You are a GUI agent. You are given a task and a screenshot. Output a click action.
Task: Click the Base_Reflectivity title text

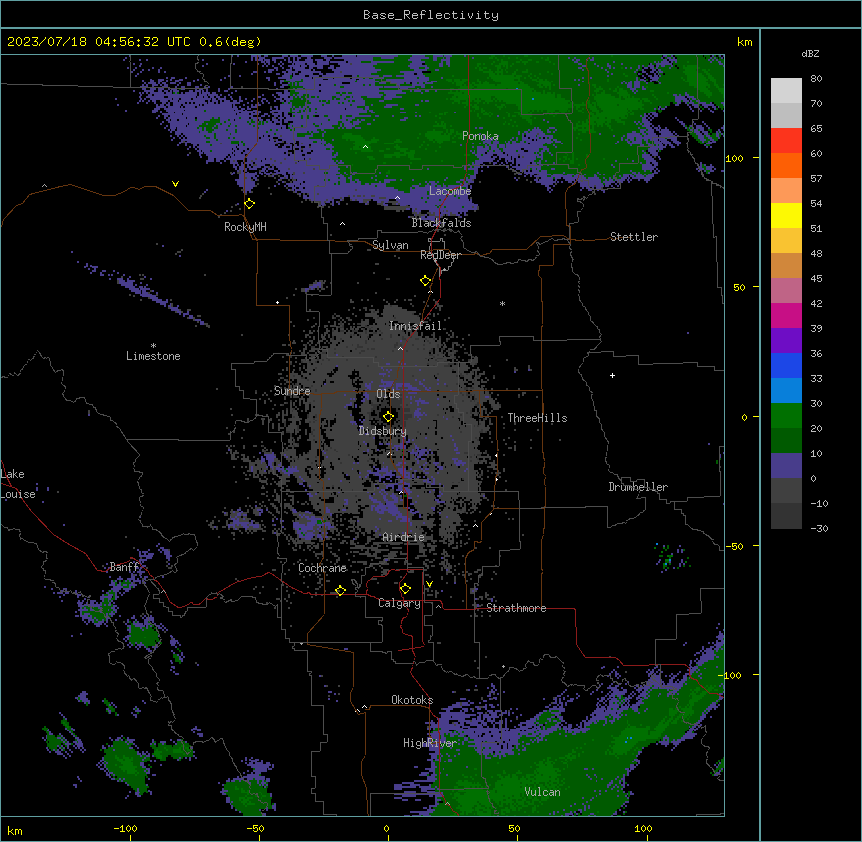pyautogui.click(x=431, y=15)
